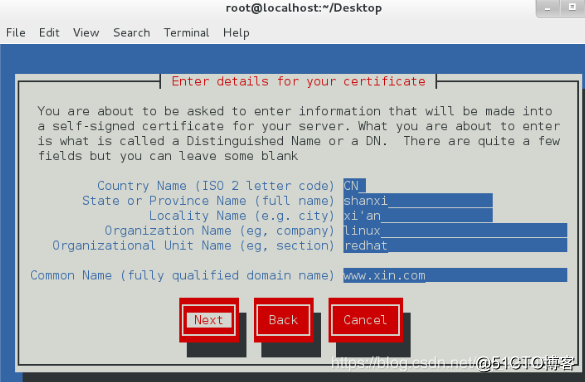Image resolution: width=585 pixels, height=382 pixels.
Task: Click the label 'Common Name (fully qualified domain name)'
Action: click(x=182, y=275)
